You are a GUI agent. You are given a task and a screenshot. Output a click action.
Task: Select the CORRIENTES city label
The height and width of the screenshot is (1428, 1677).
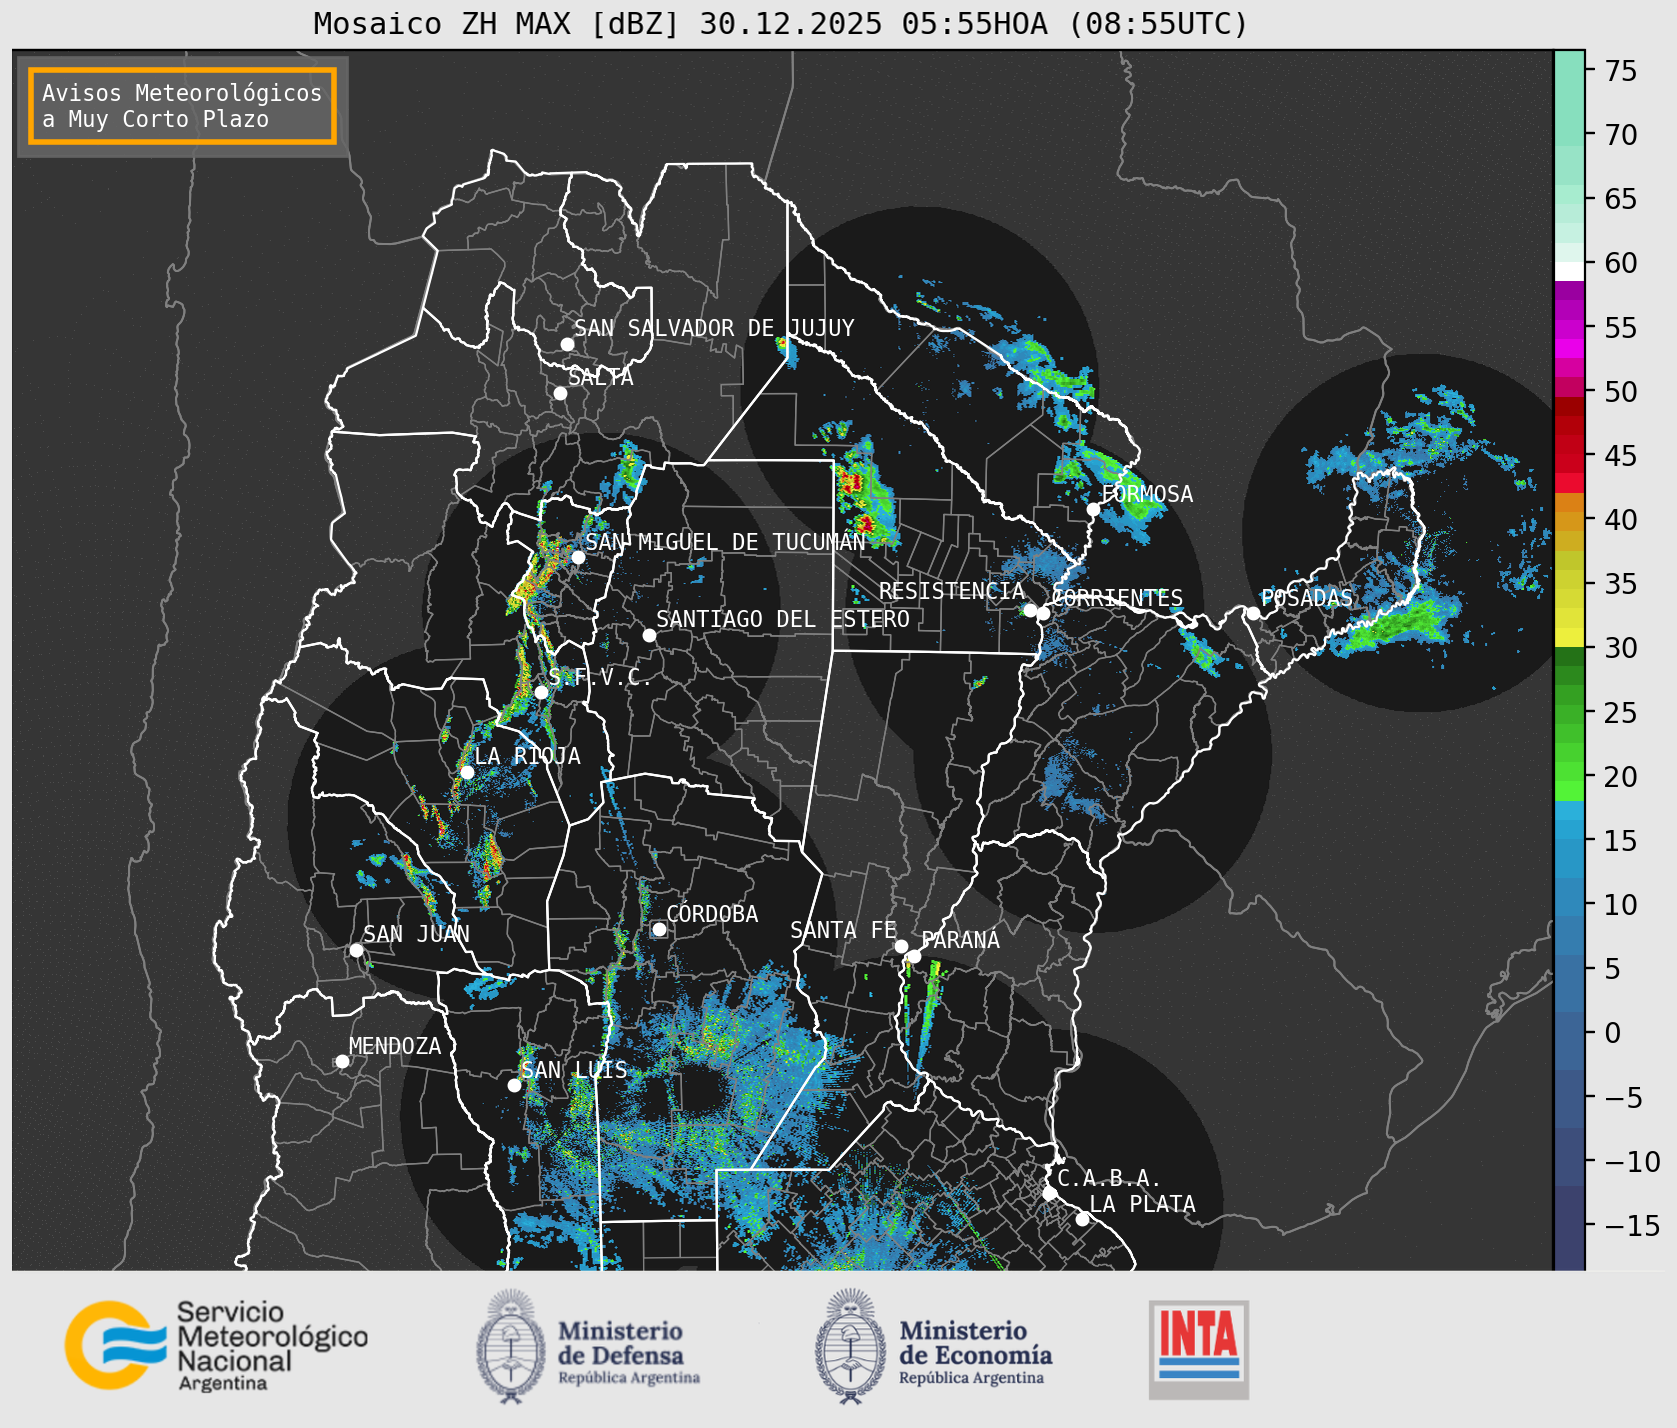coord(1117,598)
